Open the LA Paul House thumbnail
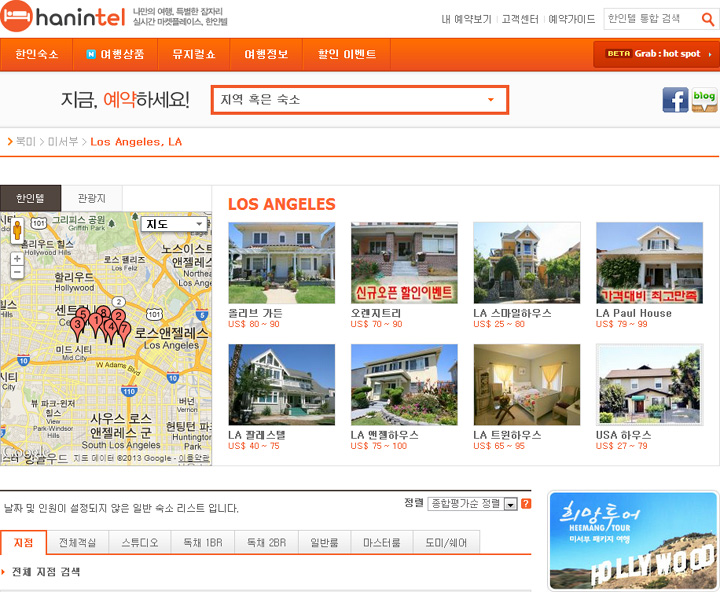 649,263
